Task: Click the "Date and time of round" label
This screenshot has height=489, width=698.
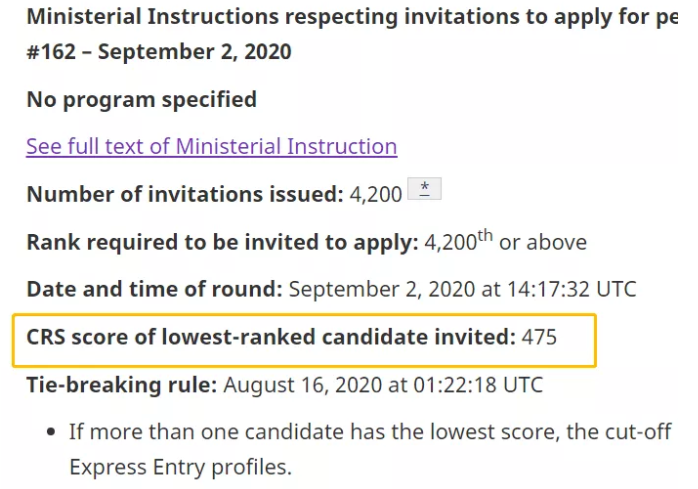Action: (x=154, y=289)
